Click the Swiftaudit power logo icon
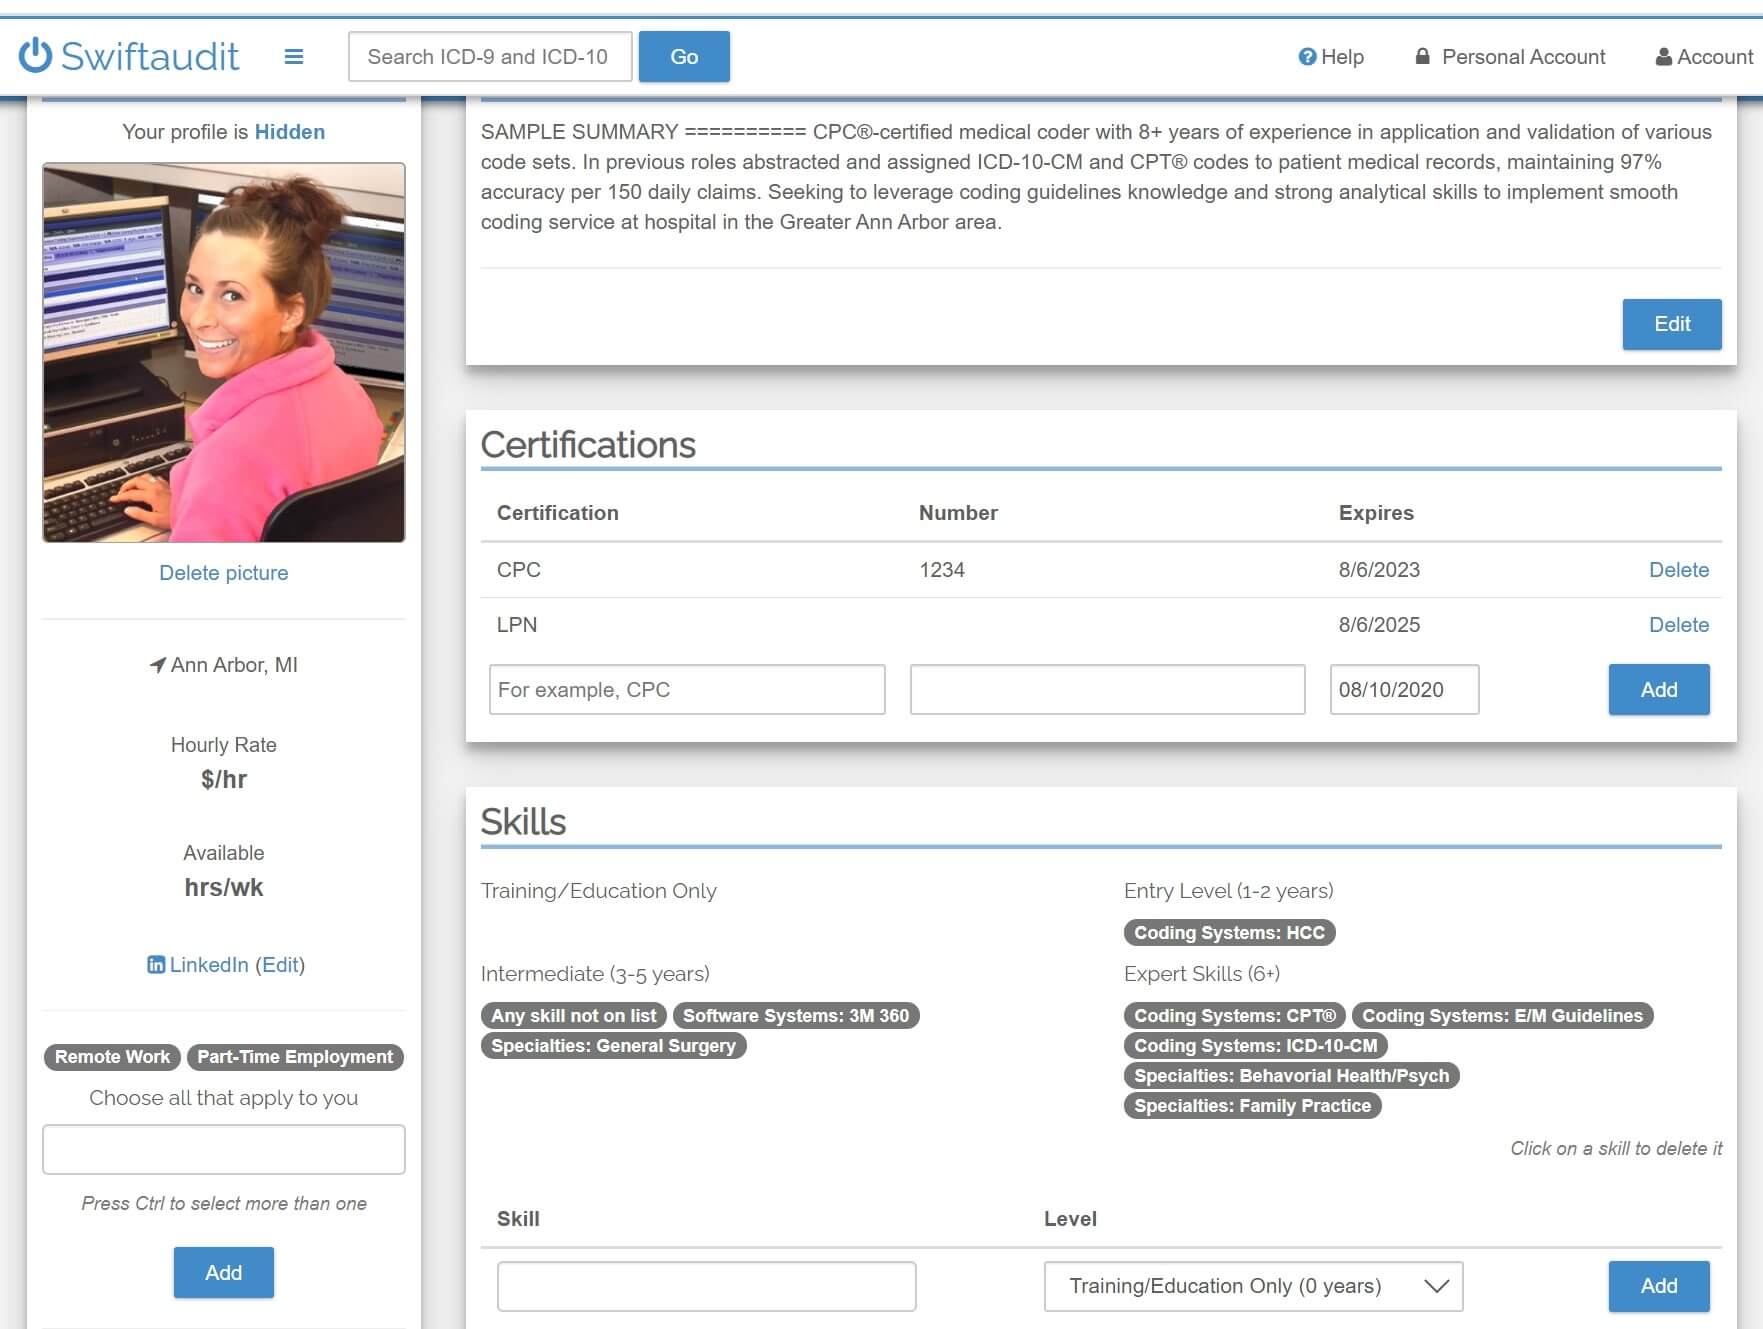 tap(35, 56)
